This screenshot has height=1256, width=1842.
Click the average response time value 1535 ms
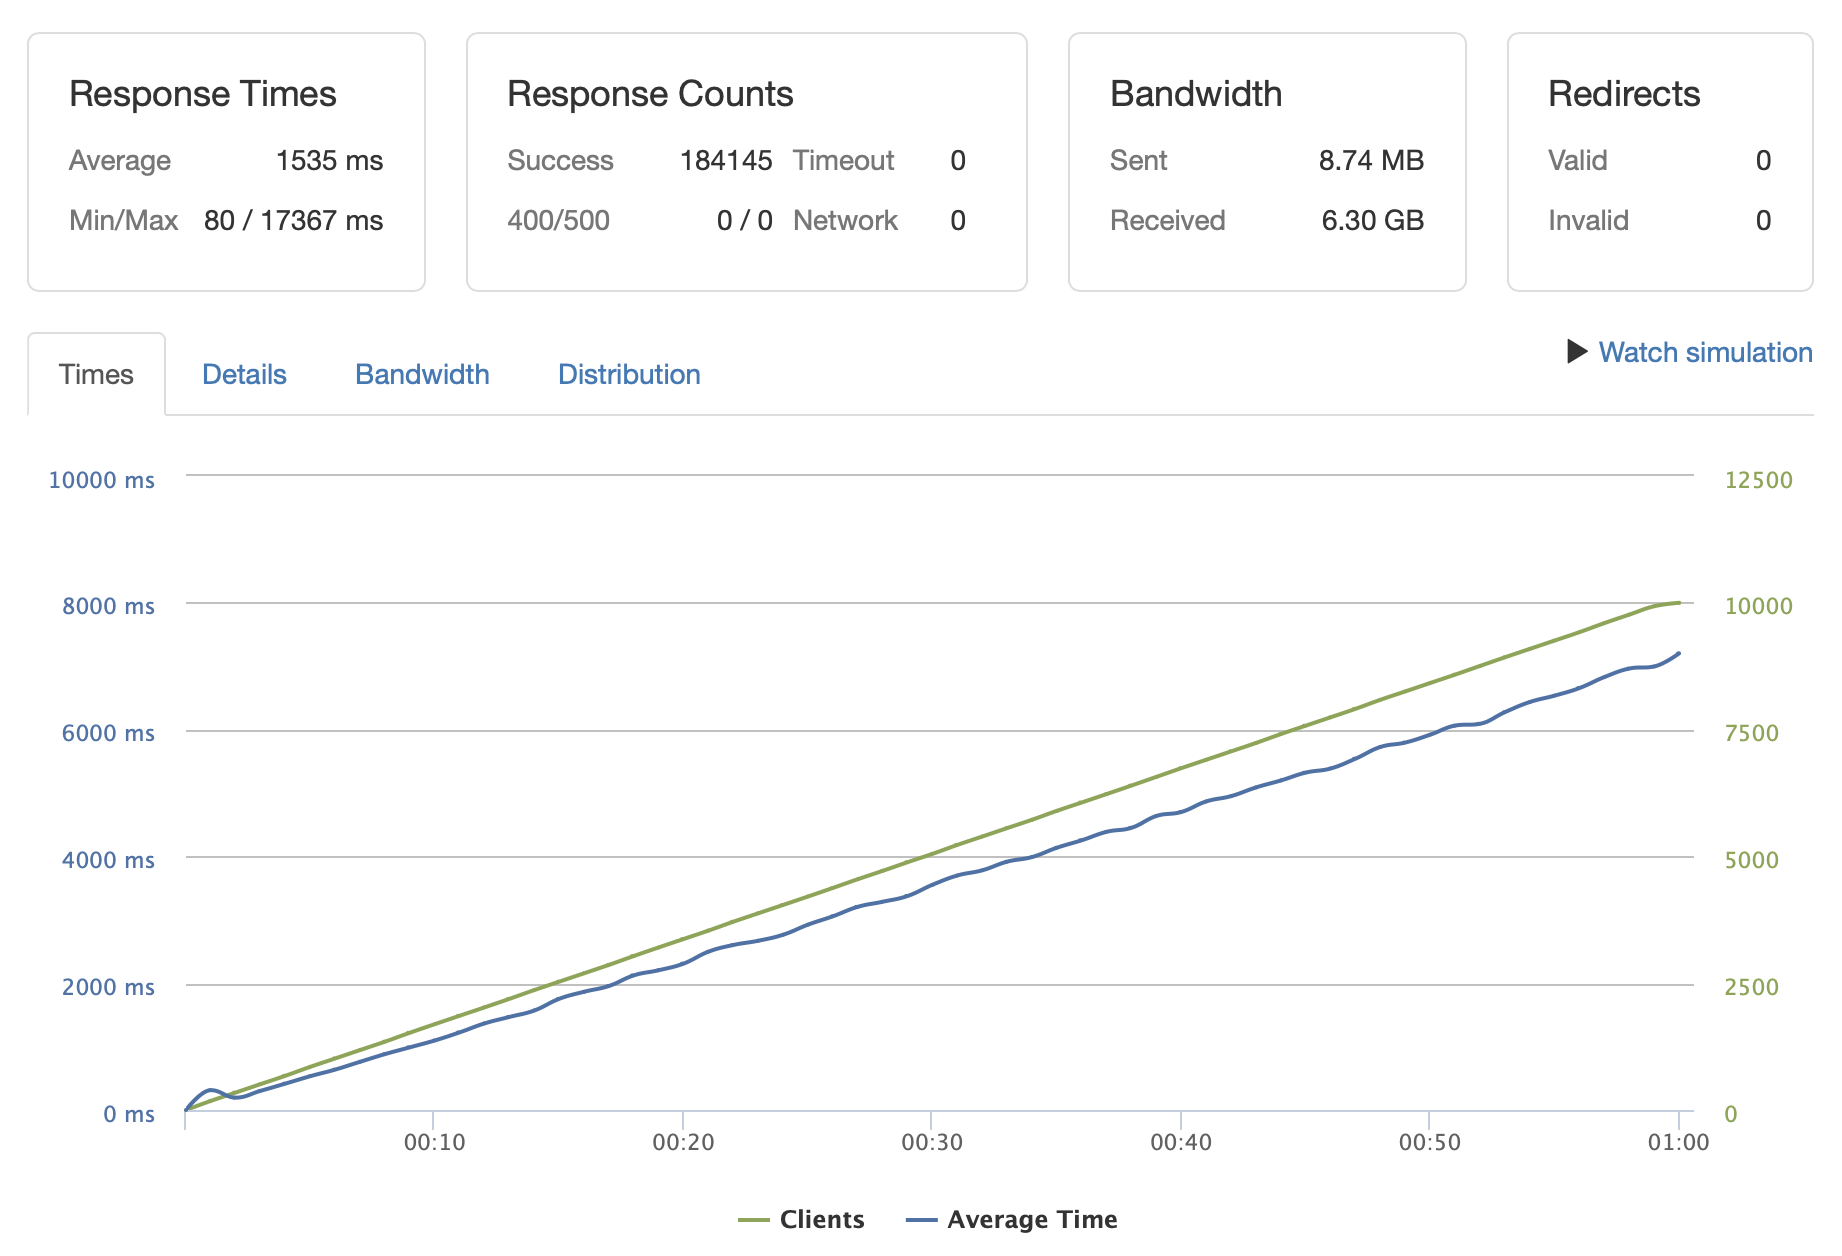(x=329, y=161)
